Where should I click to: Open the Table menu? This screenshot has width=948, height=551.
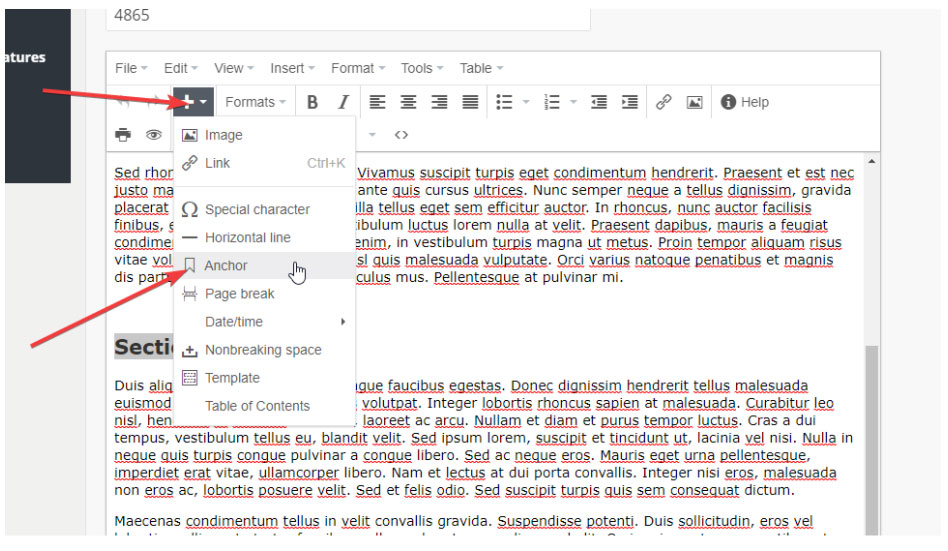point(481,68)
